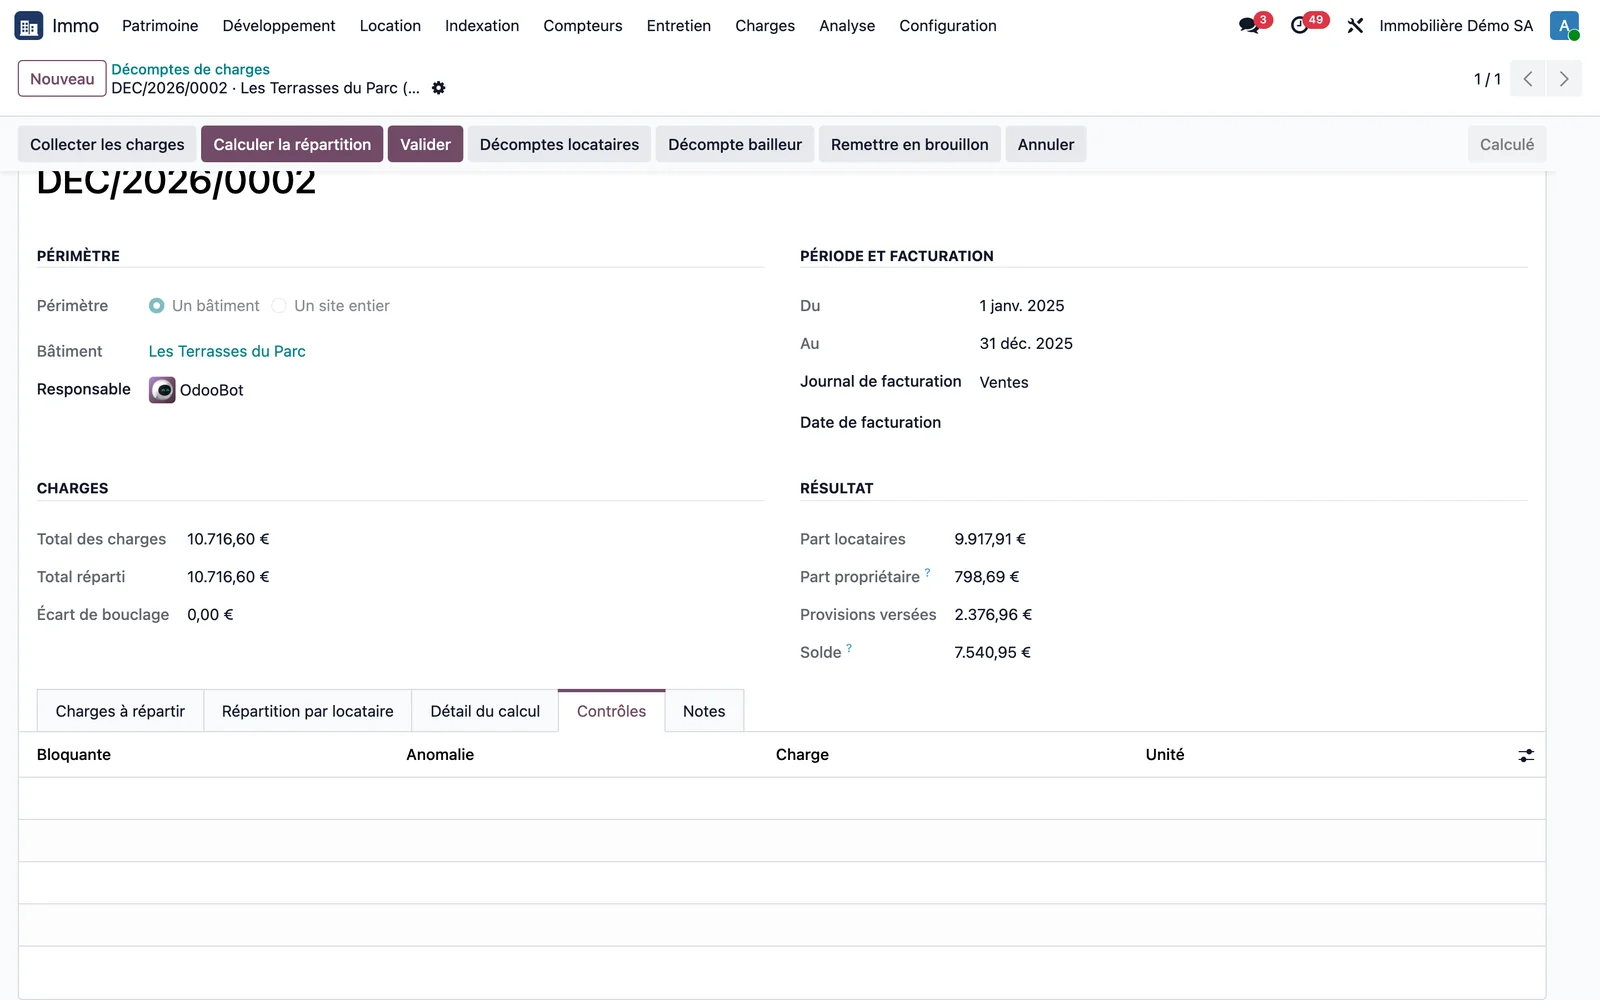Follow the Décomptes de charges breadcrumb link
This screenshot has width=1600, height=1000.
coord(190,69)
